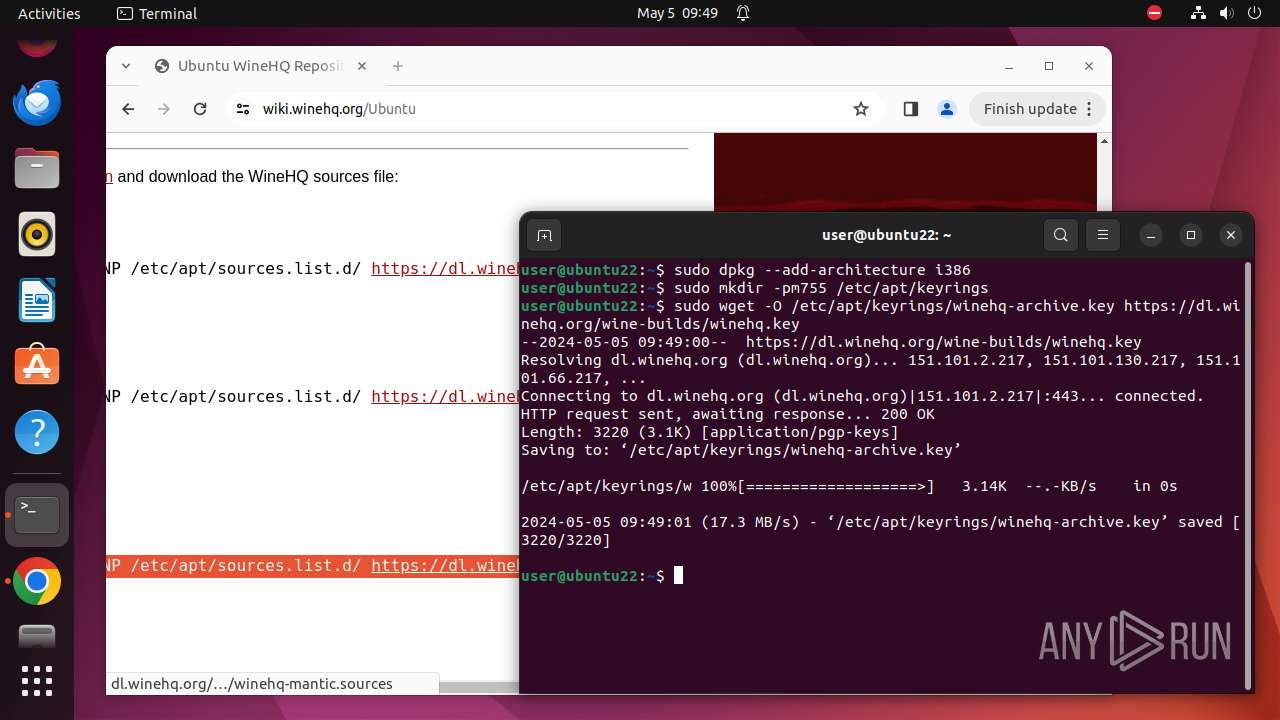1280x720 pixels.
Task: Click 'and download the WineHQ sources file' text
Action: tap(258, 177)
